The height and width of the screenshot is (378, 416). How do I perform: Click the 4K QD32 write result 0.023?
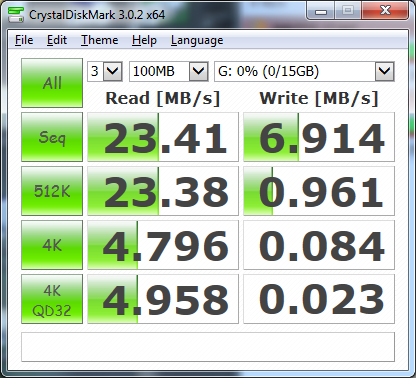[319, 299]
